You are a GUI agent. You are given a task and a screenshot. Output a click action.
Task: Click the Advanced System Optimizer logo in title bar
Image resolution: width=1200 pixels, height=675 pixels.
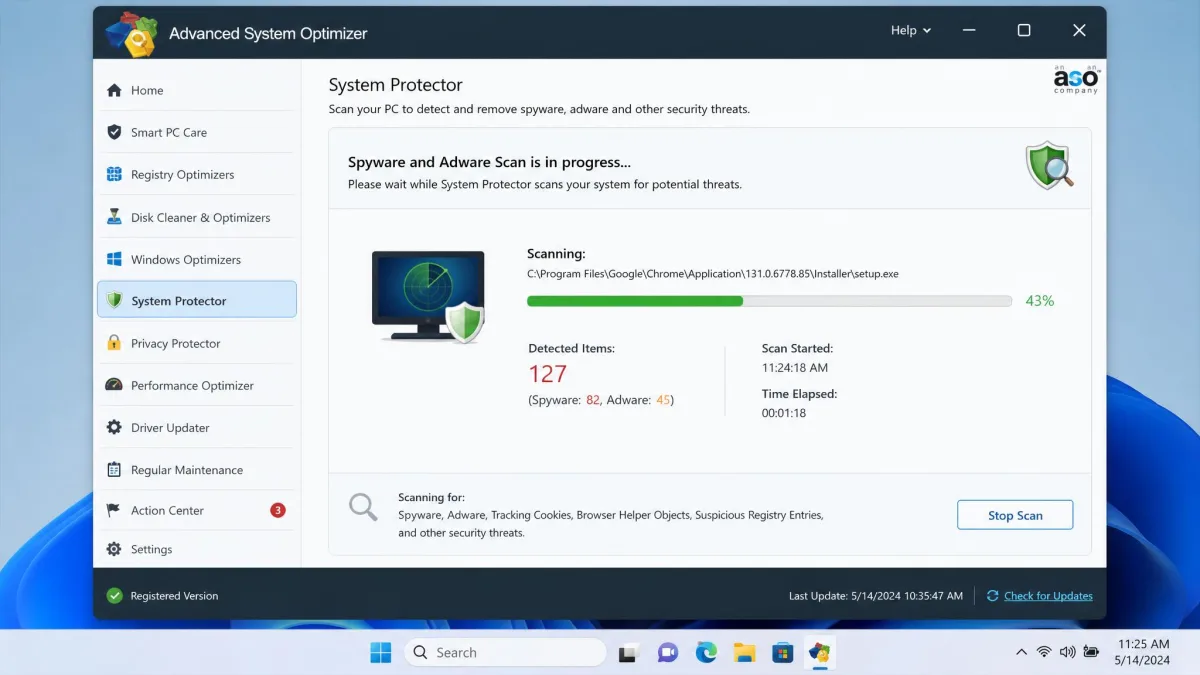point(131,33)
